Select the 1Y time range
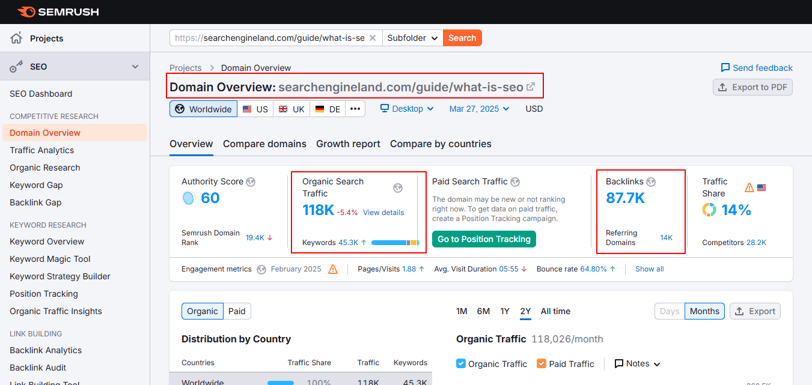The width and height of the screenshot is (812, 385). (x=505, y=311)
